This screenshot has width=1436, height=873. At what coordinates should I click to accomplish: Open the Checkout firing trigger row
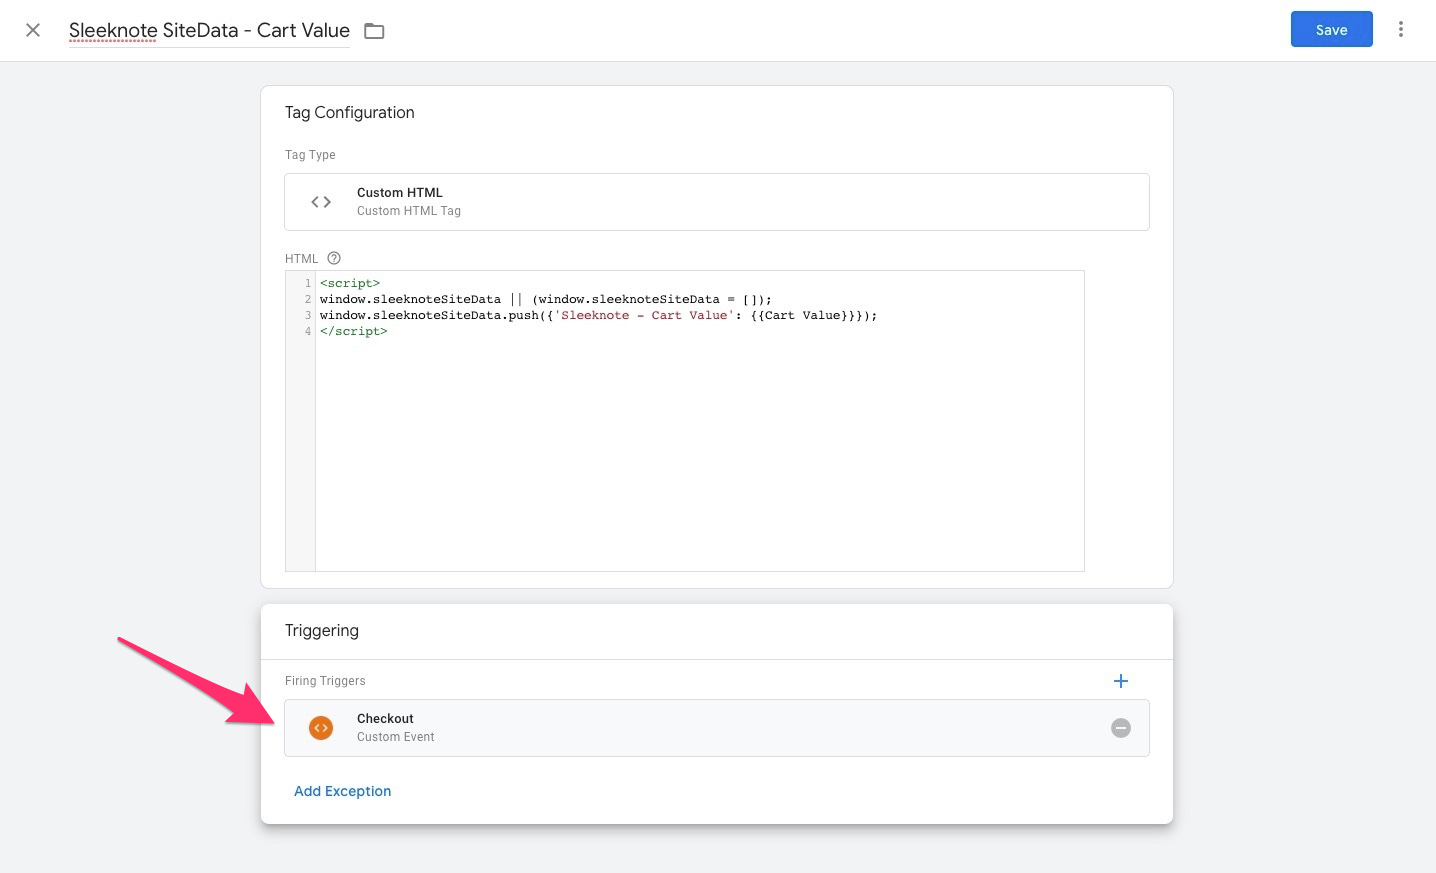tap(716, 728)
